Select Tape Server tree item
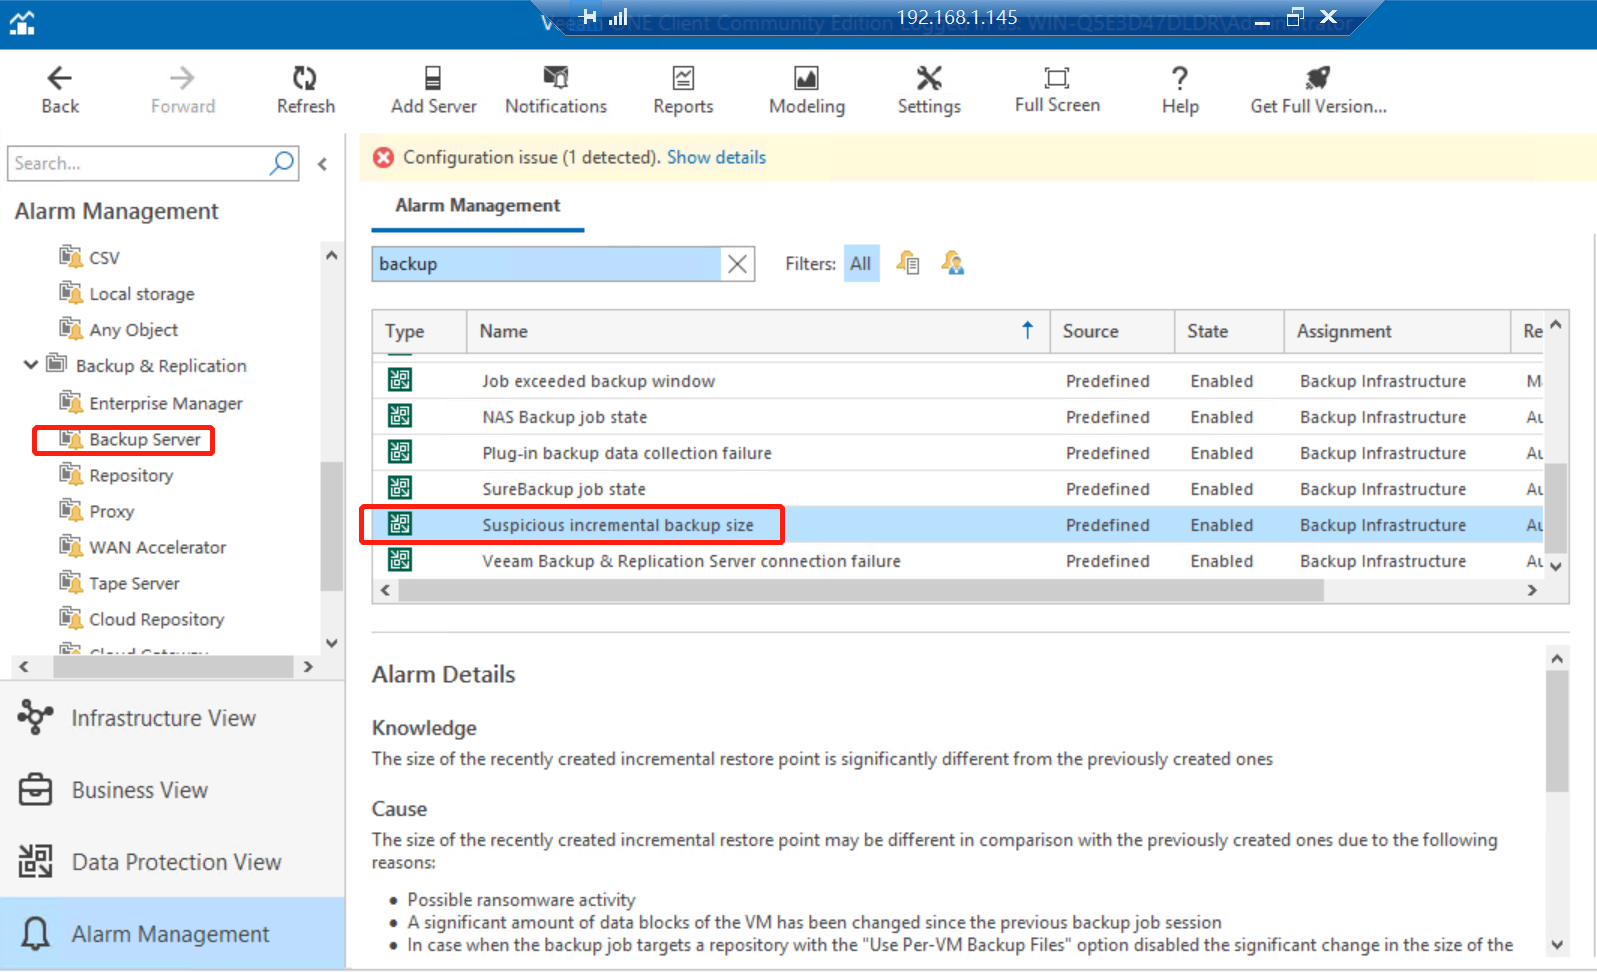This screenshot has height=972, width=1597. (134, 583)
